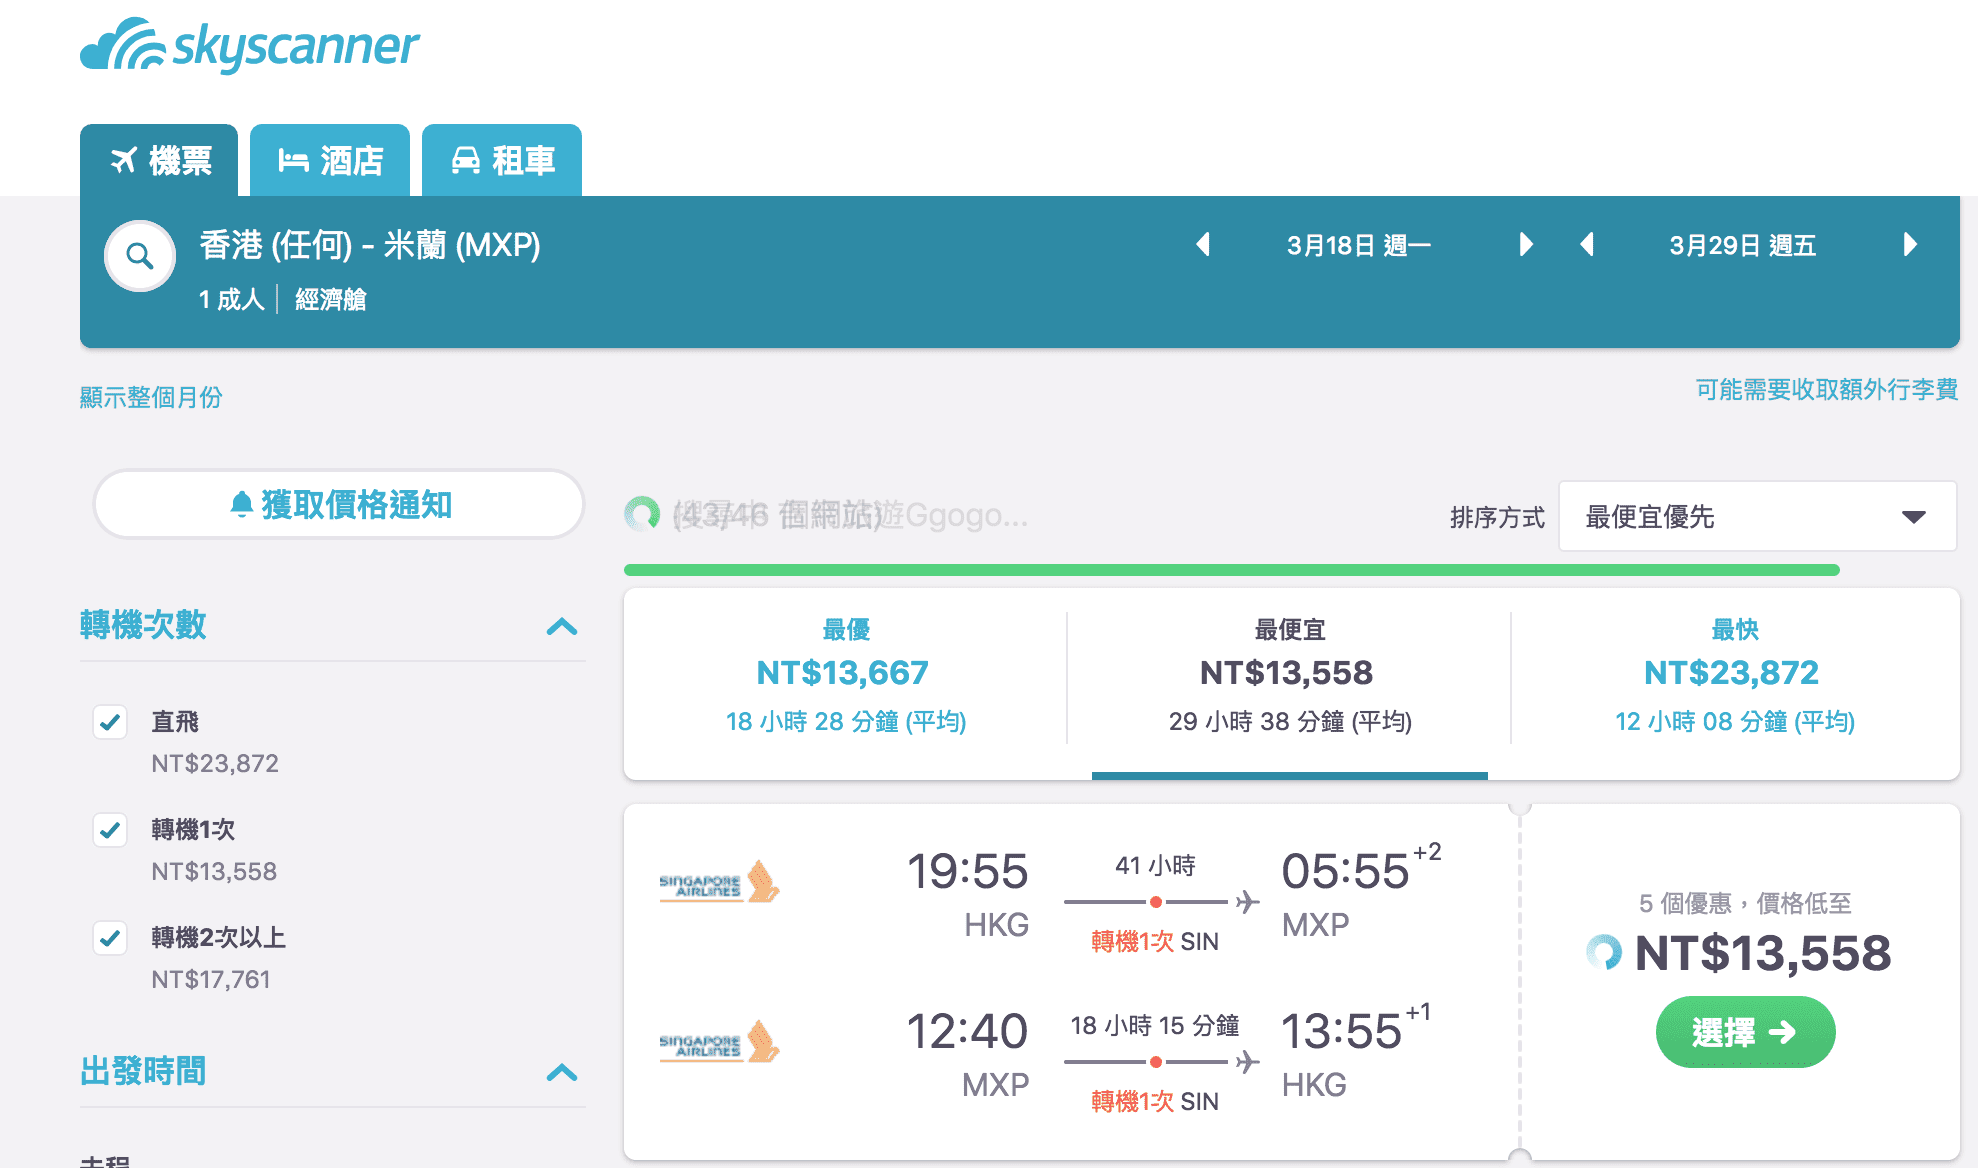Click the car icon on 租車 tab
Viewport: 1978px width, 1168px height.
pos(466,159)
